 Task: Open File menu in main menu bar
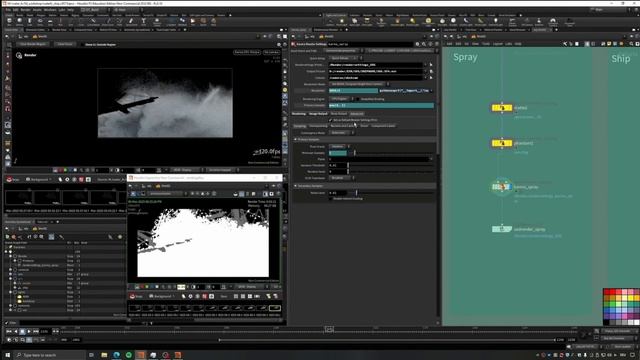click(8, 9)
